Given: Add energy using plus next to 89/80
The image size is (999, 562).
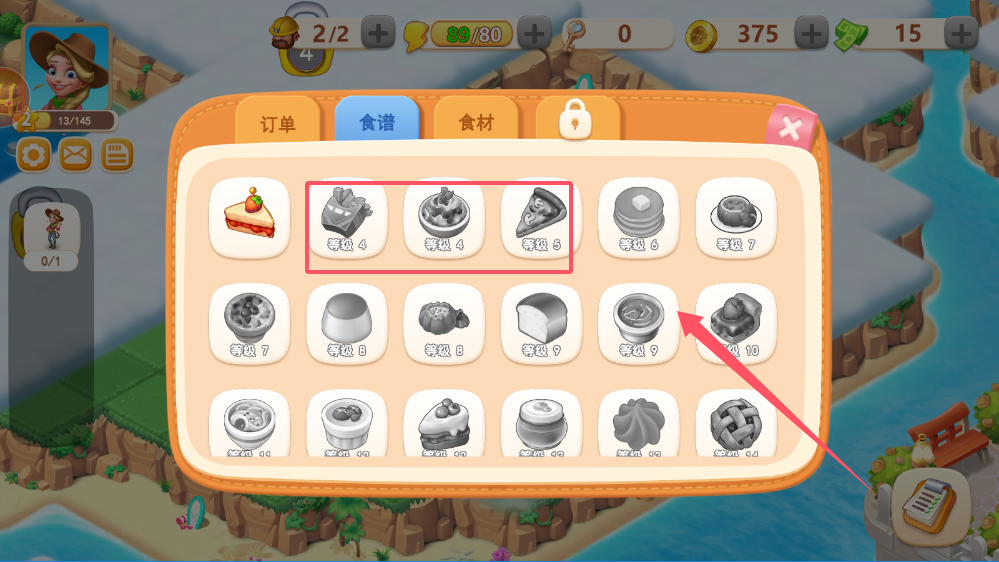Looking at the screenshot, I should [534, 33].
